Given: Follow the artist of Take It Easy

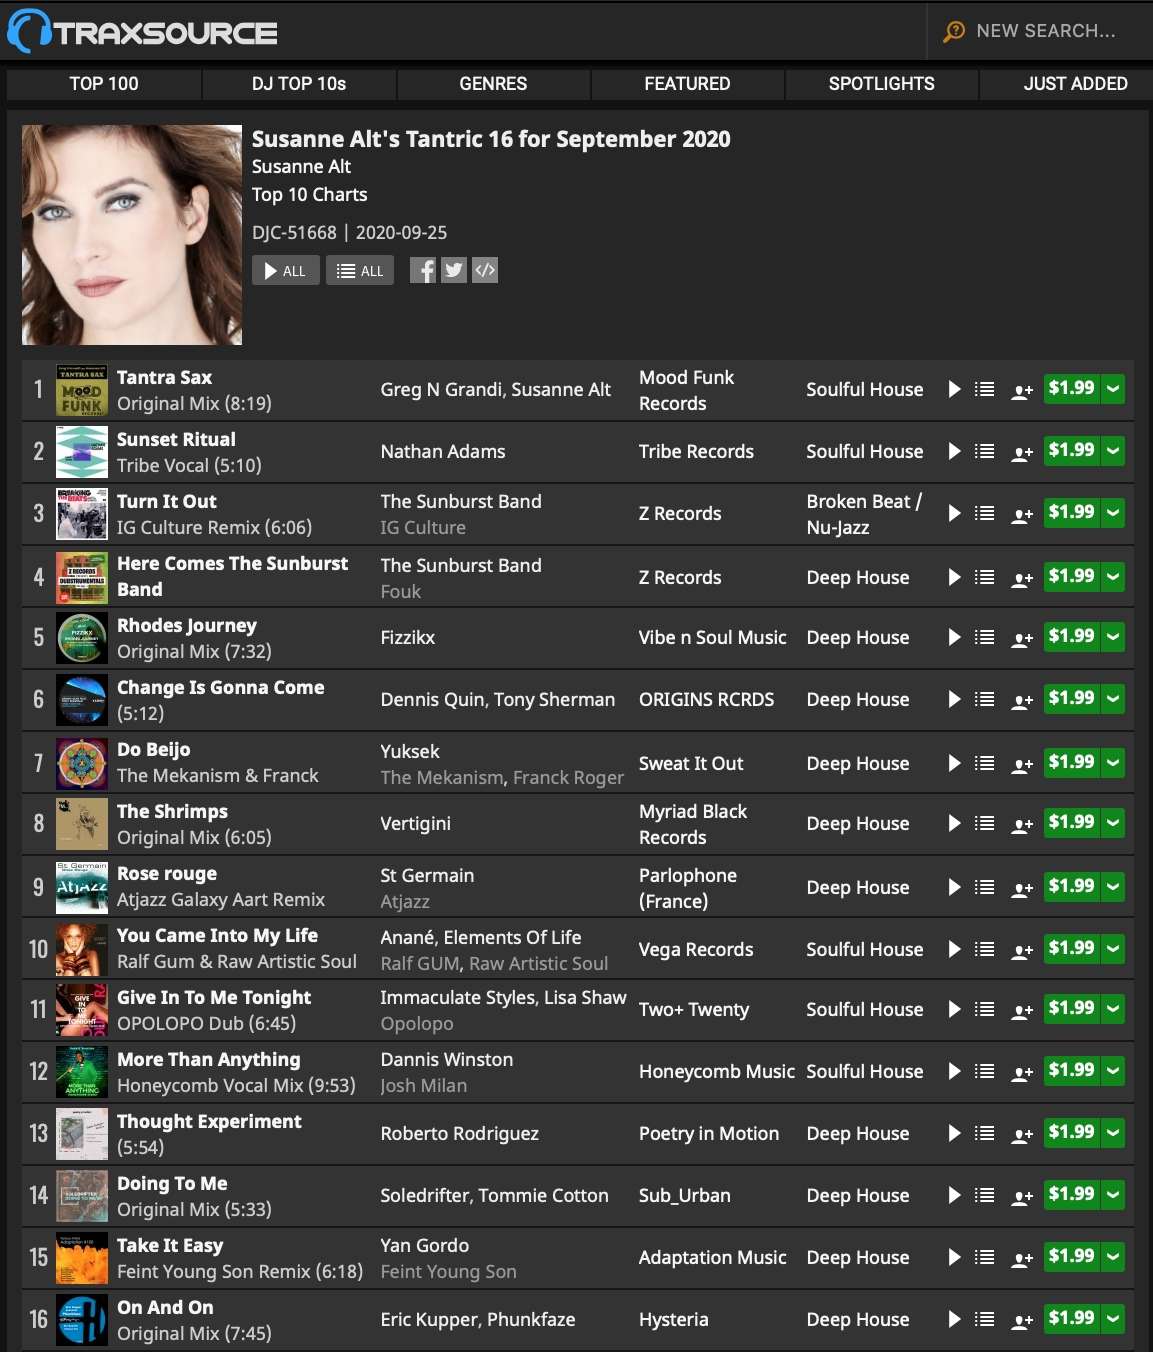Looking at the screenshot, I should pyautogui.click(x=1022, y=1258).
